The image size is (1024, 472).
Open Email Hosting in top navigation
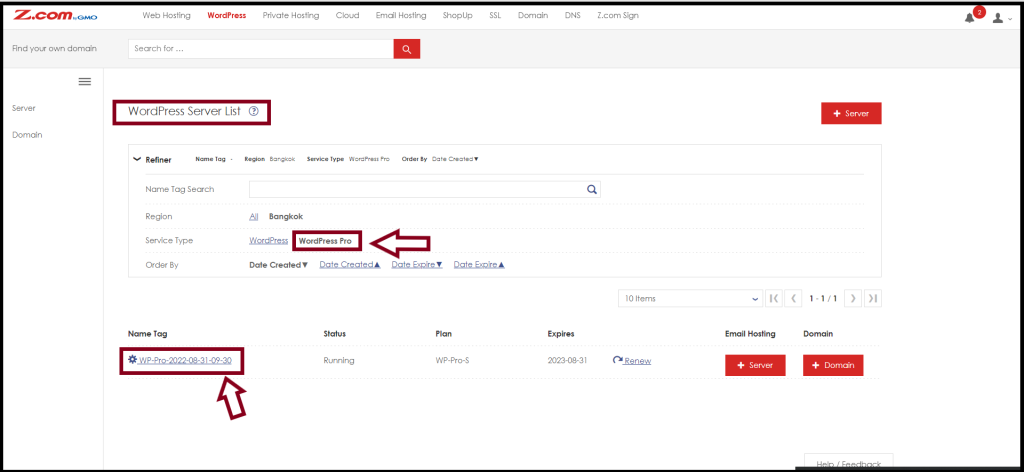point(401,16)
